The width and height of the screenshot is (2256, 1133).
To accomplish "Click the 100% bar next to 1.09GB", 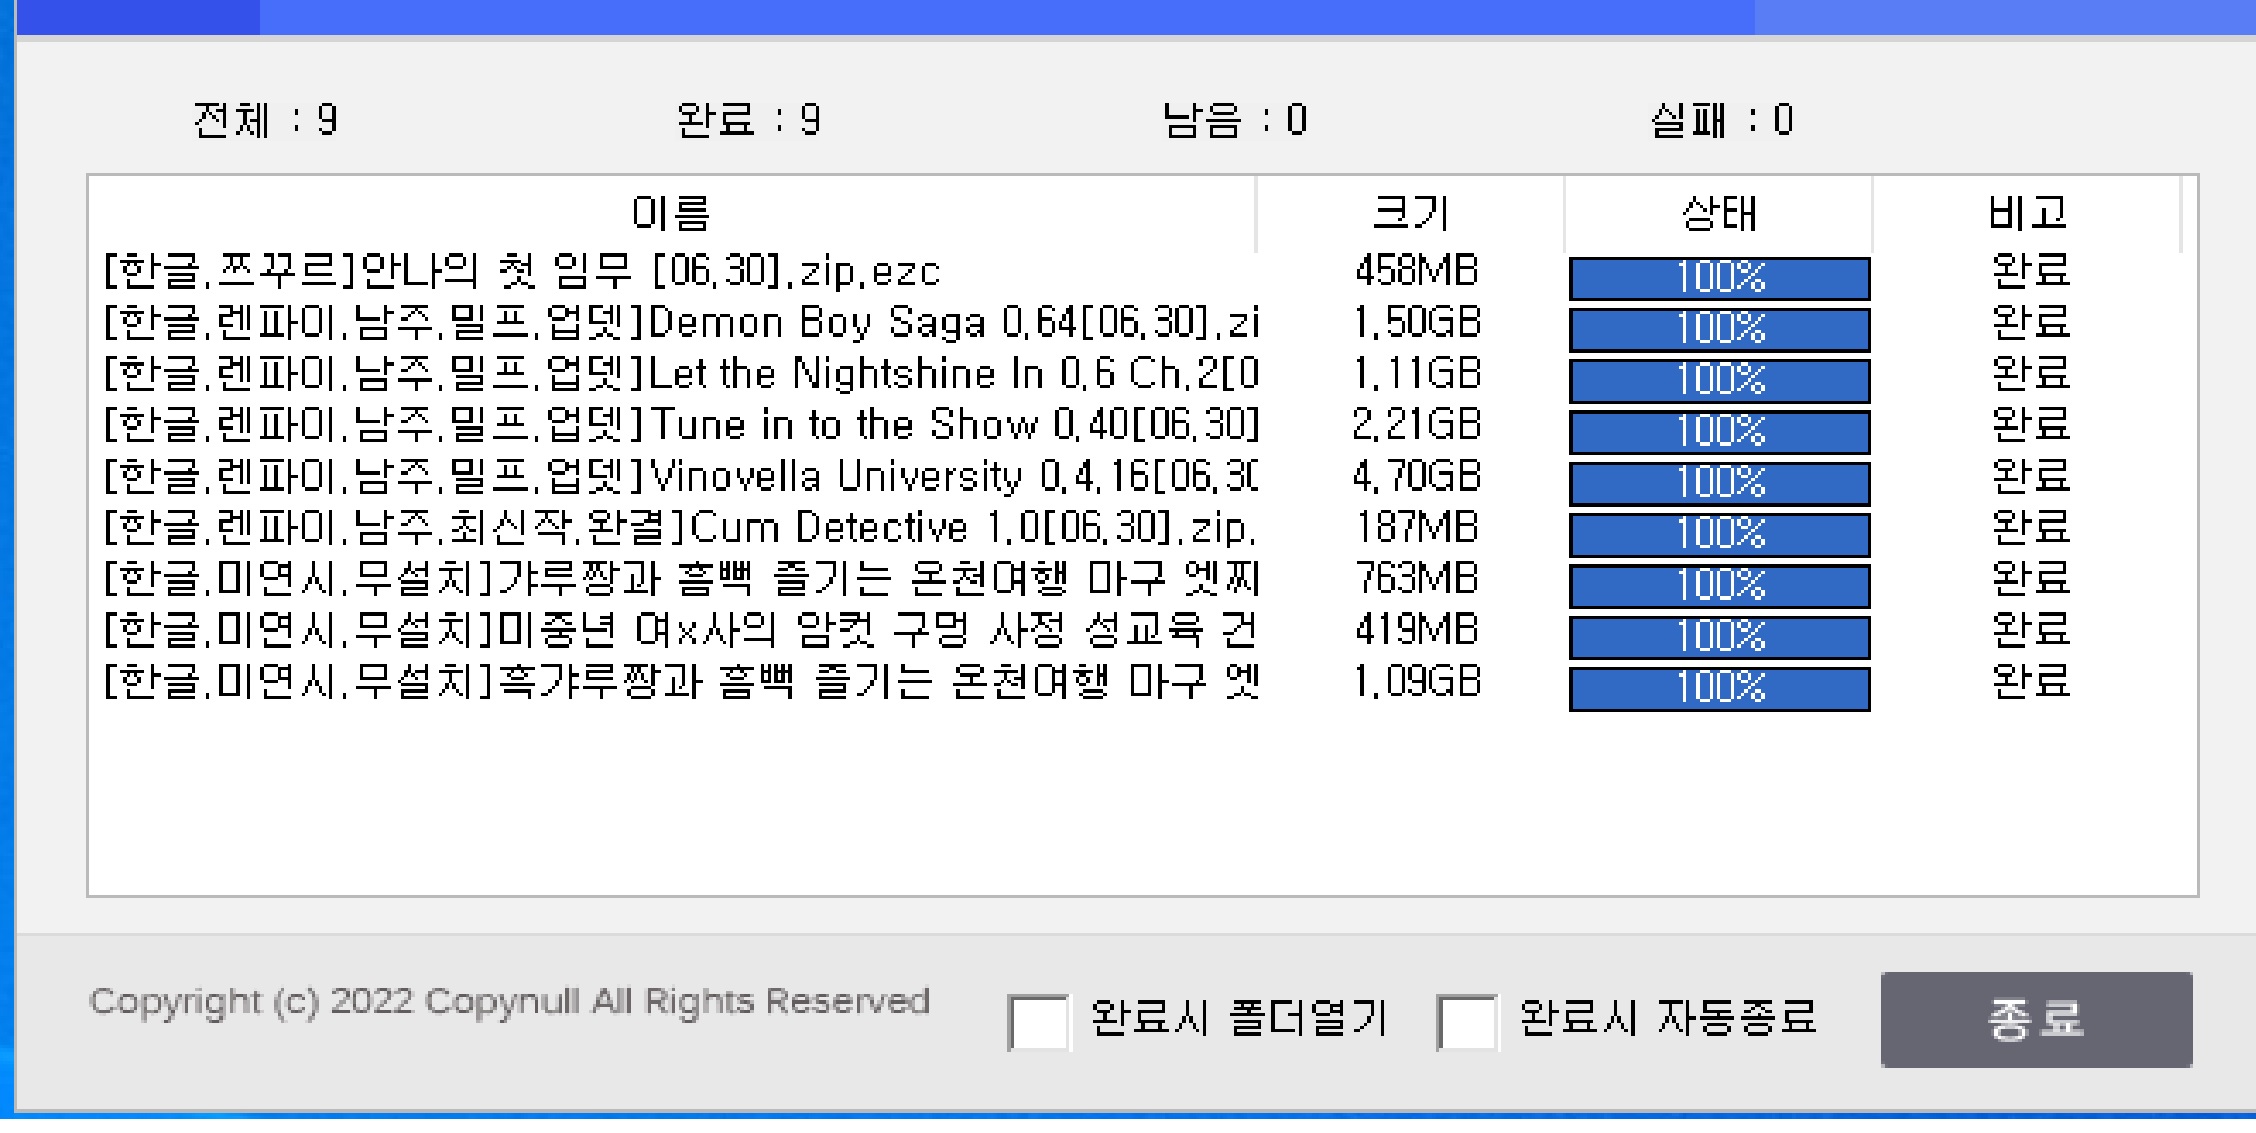I will 1719,688.
